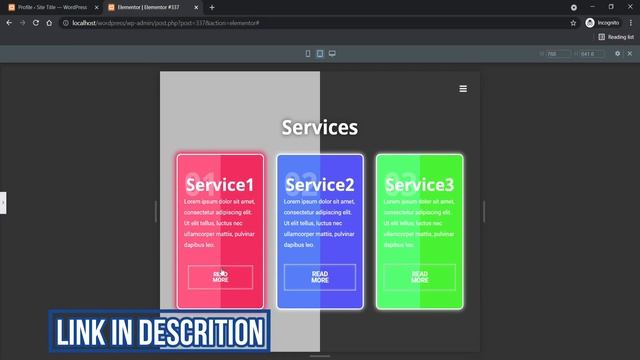
Task: Switch to Profile WordPress browser tab
Action: coord(52,7)
